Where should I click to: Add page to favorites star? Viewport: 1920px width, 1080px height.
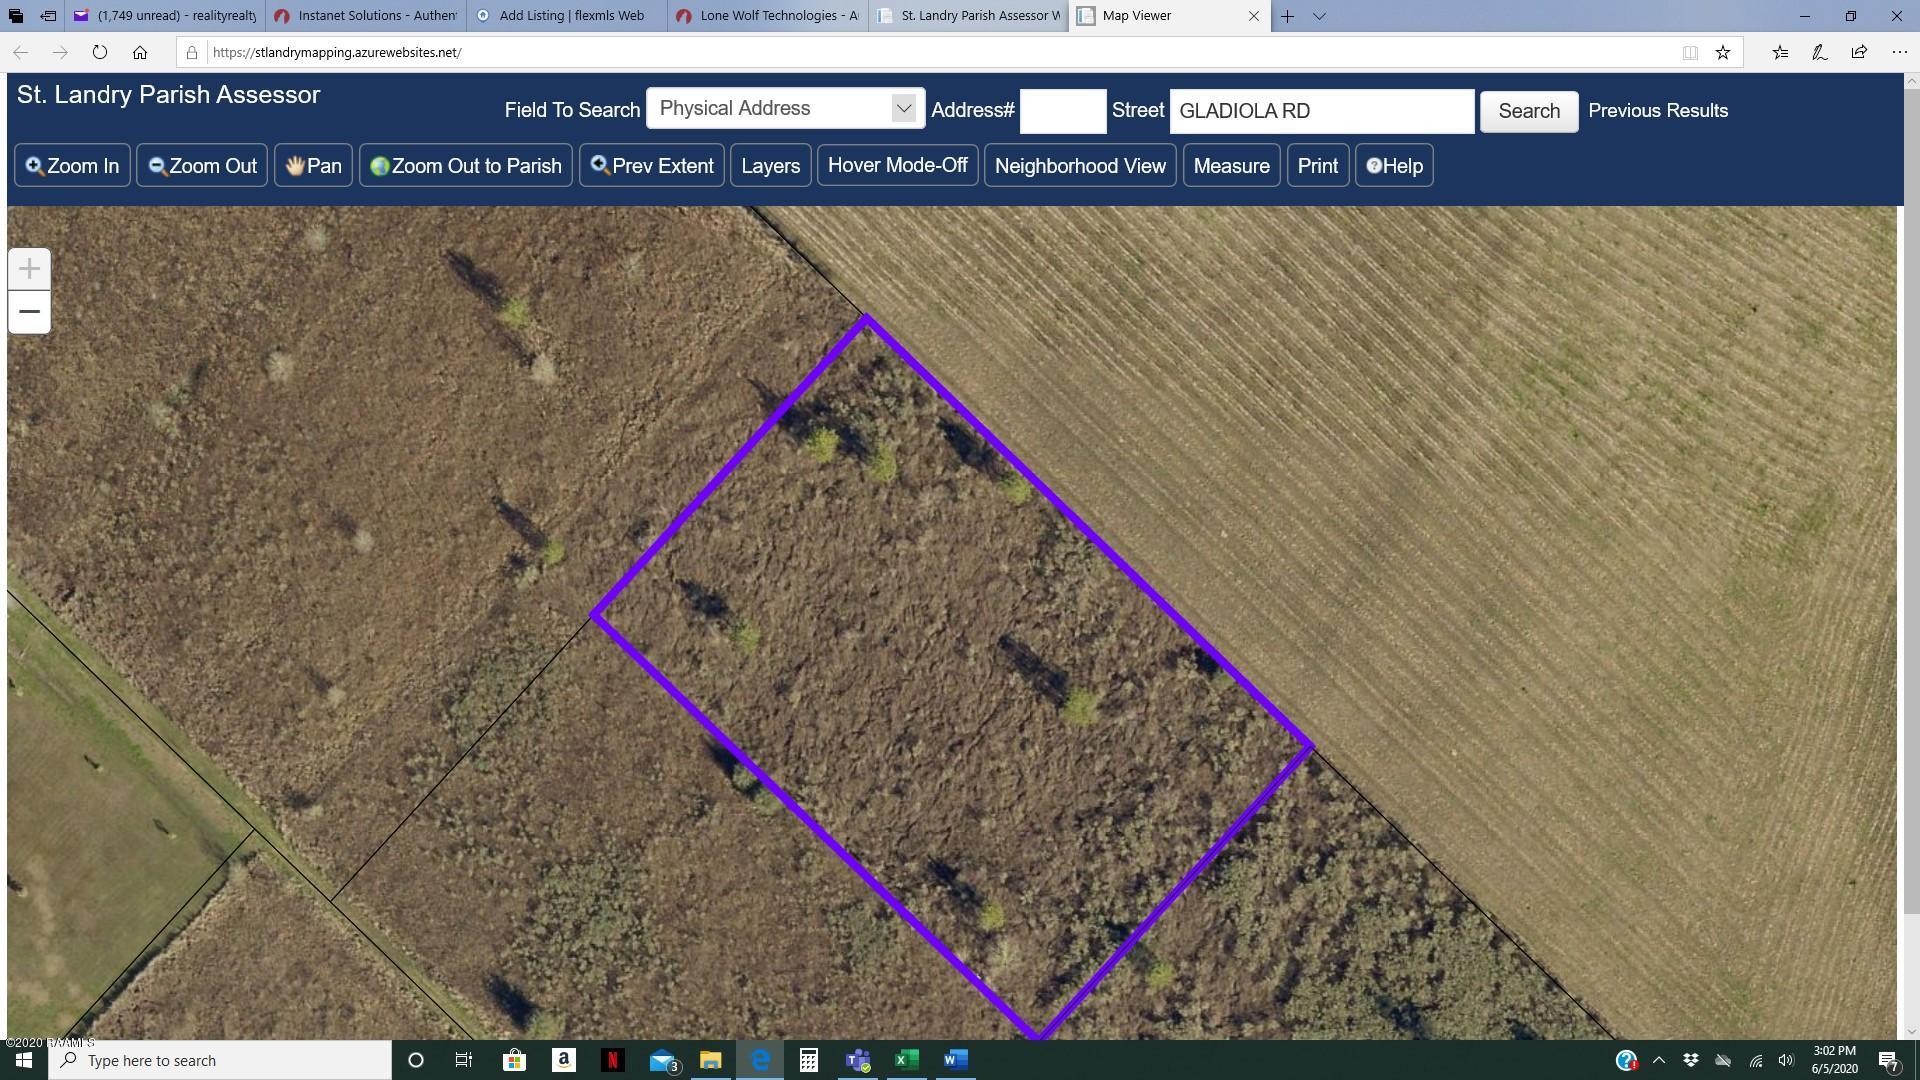coord(1722,52)
